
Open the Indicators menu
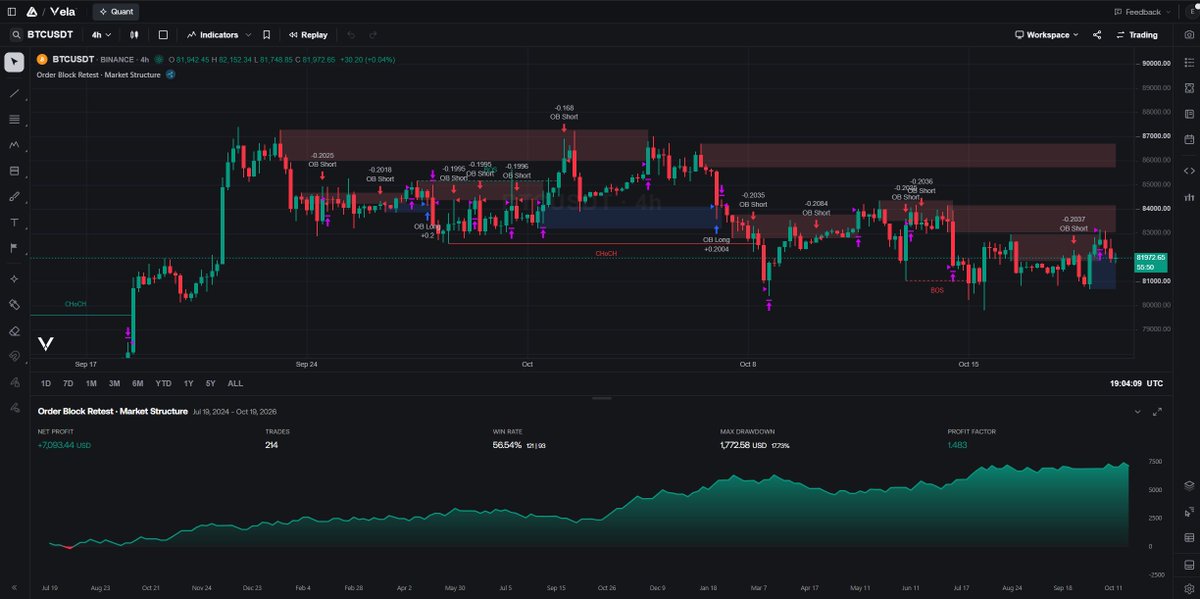coord(212,34)
